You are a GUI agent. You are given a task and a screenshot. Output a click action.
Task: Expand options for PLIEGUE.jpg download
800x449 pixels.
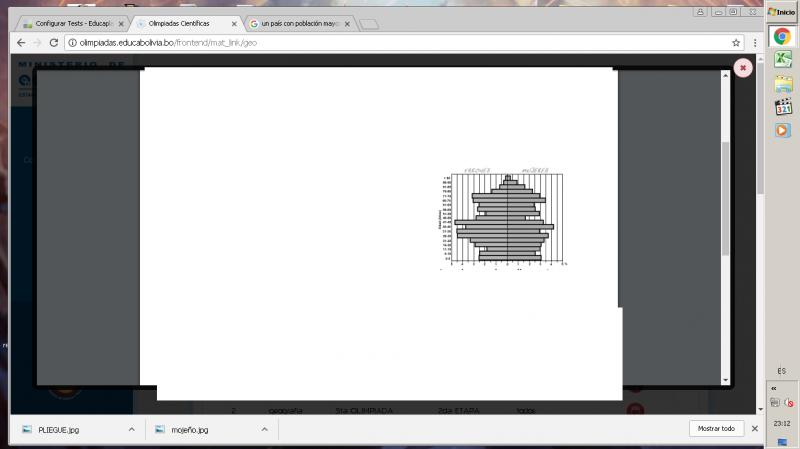[132, 429]
